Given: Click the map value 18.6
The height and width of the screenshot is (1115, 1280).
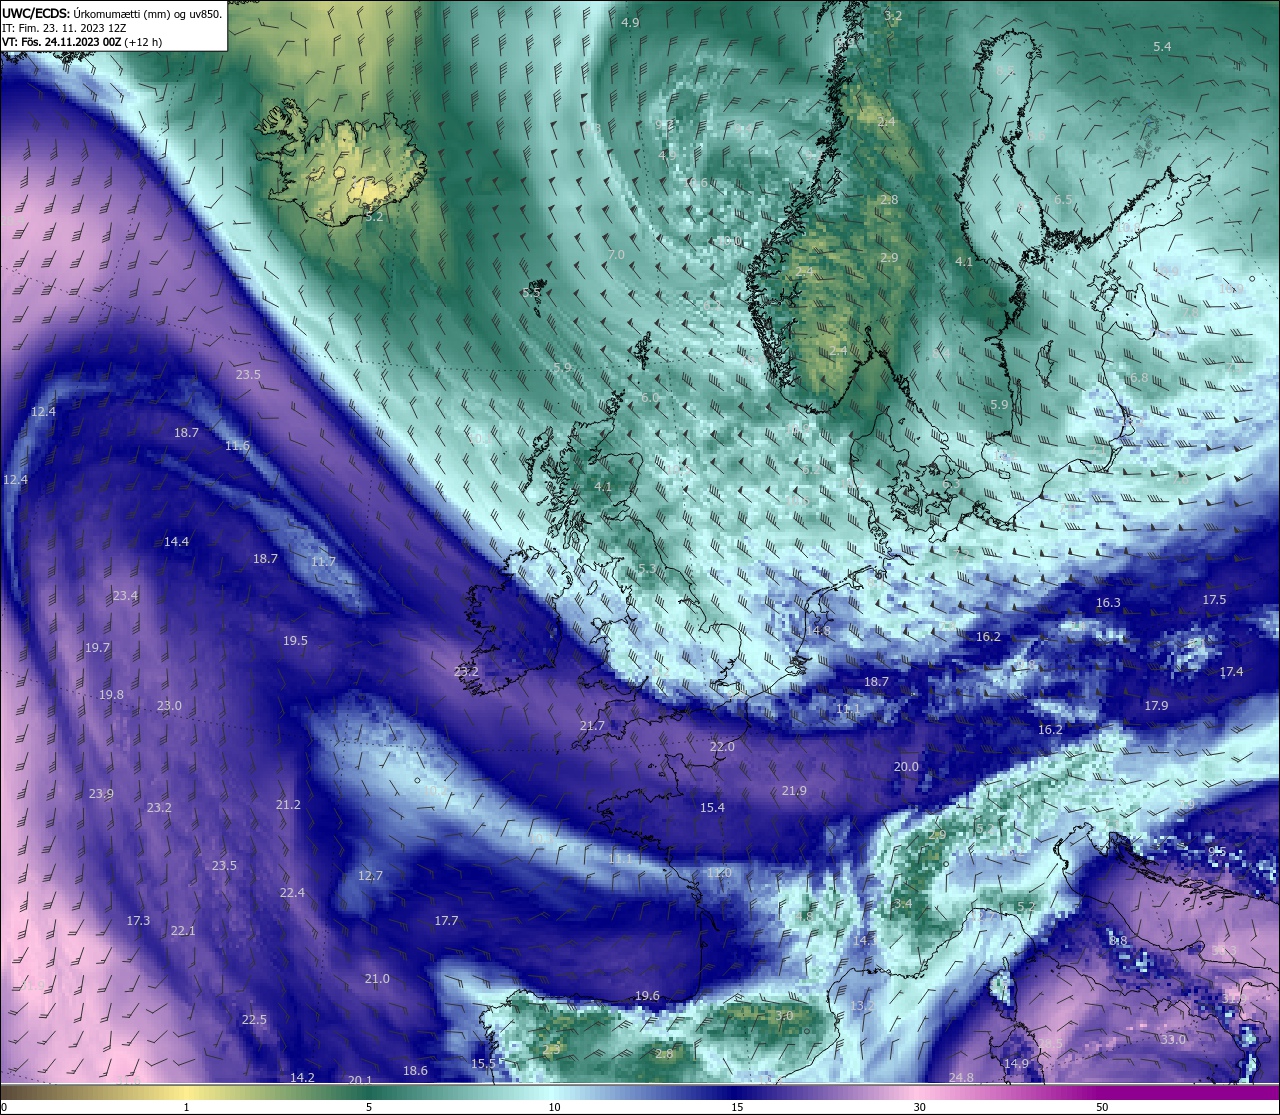Looking at the screenshot, I should click(x=415, y=1071).
